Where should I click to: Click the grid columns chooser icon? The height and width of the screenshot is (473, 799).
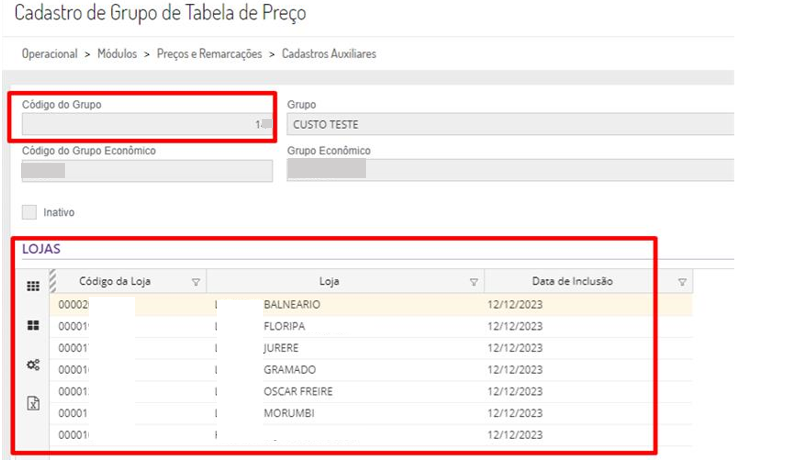coord(33,286)
